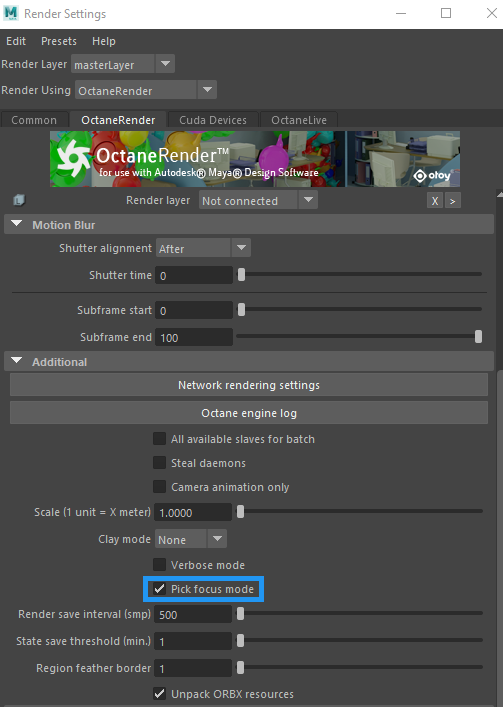Click the small cube icon beside Render layer
Screen dimensions: 503x707
(x=19, y=200)
